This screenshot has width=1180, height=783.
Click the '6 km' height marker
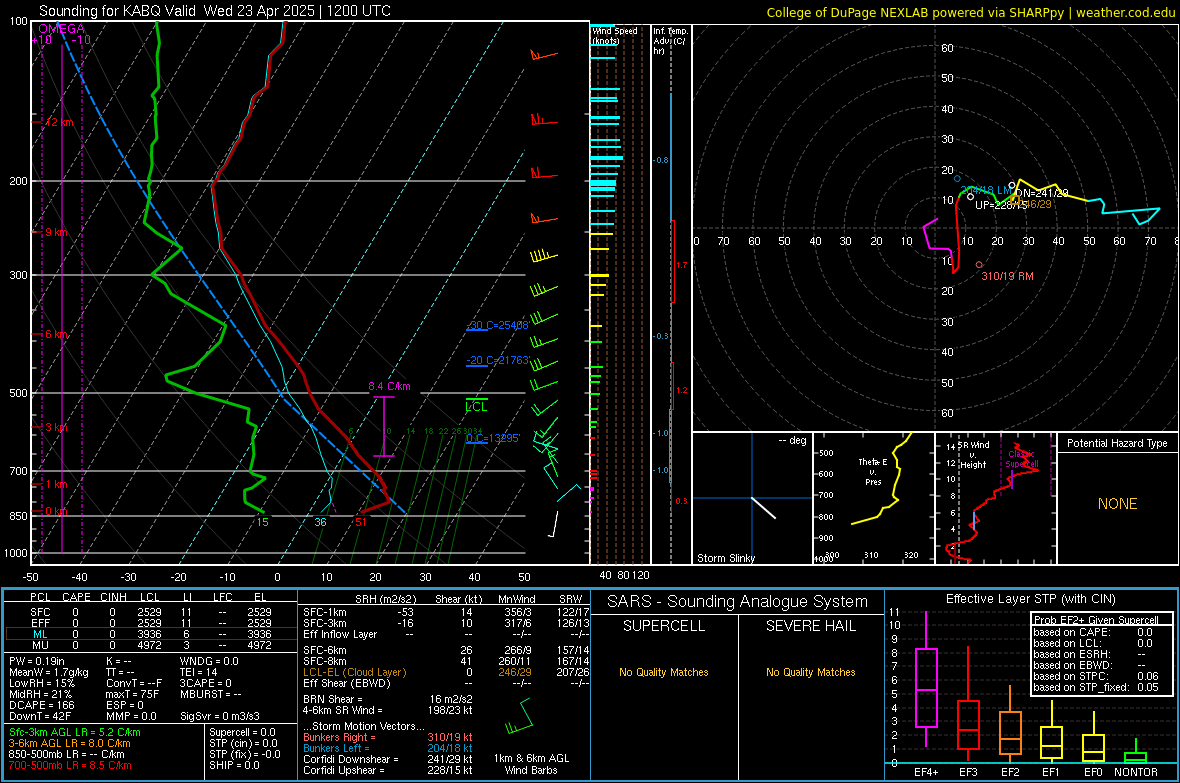[x=56, y=334]
